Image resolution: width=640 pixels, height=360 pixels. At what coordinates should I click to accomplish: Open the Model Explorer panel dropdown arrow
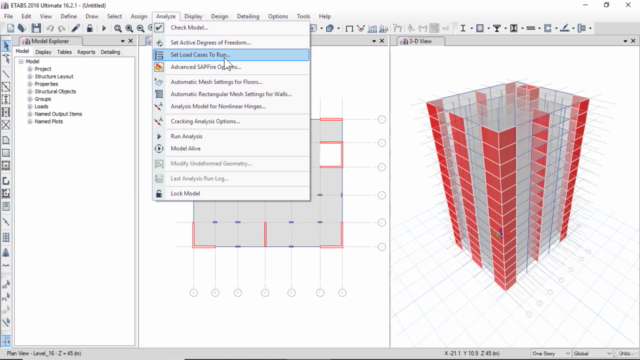tap(122, 41)
